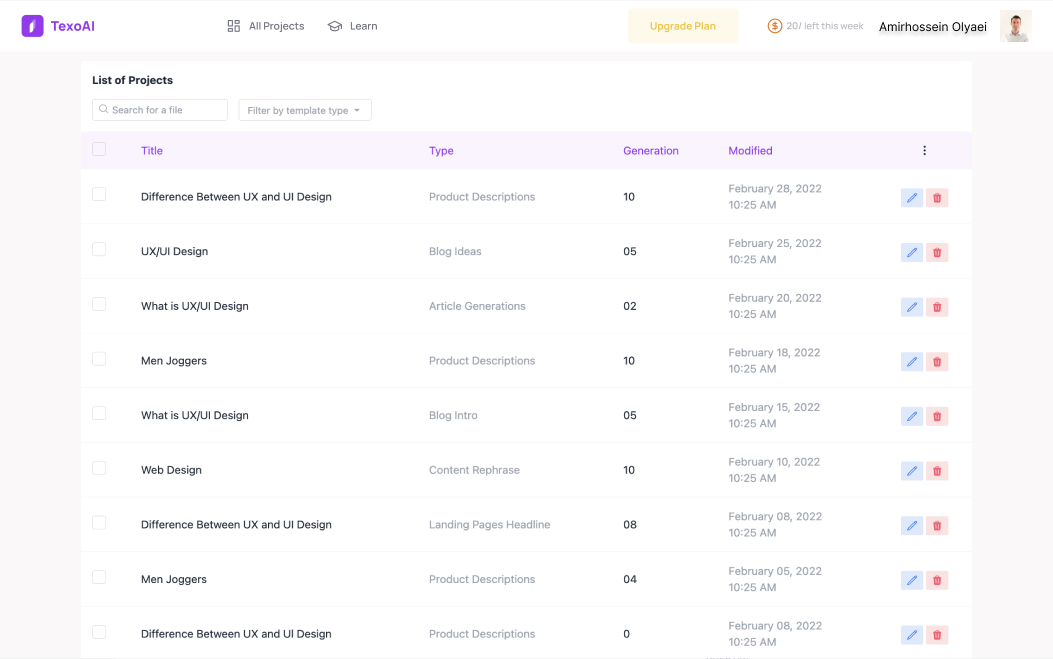This screenshot has width=1053, height=659.
Task: Click the Content Rephrase type cell
Action: [474, 470]
